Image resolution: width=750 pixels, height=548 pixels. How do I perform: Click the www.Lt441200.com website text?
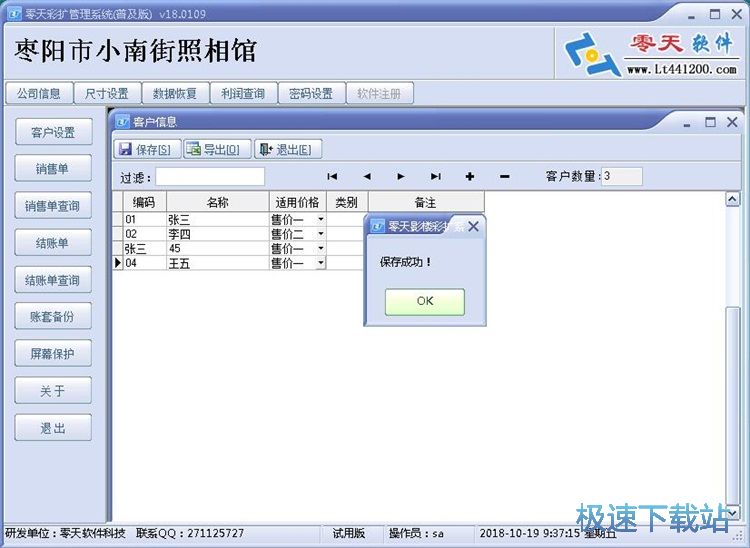(x=682, y=69)
